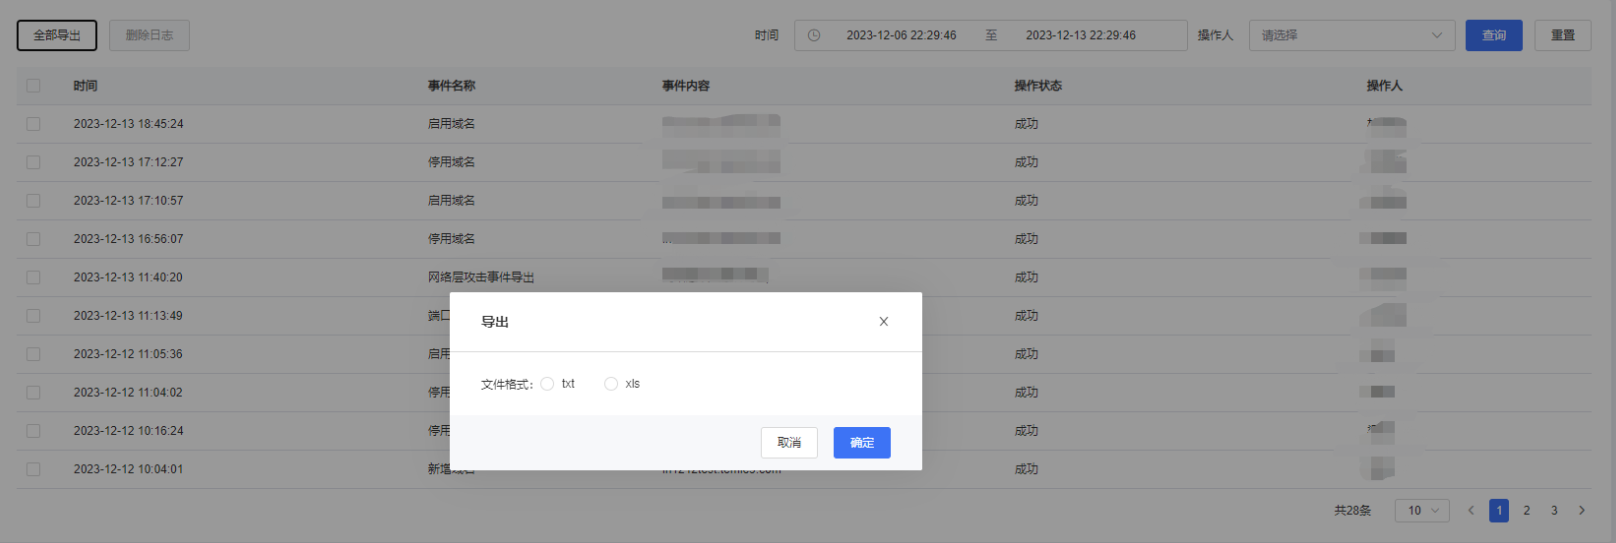Click 停用域名 in the 17:12:27 row

coord(452,162)
